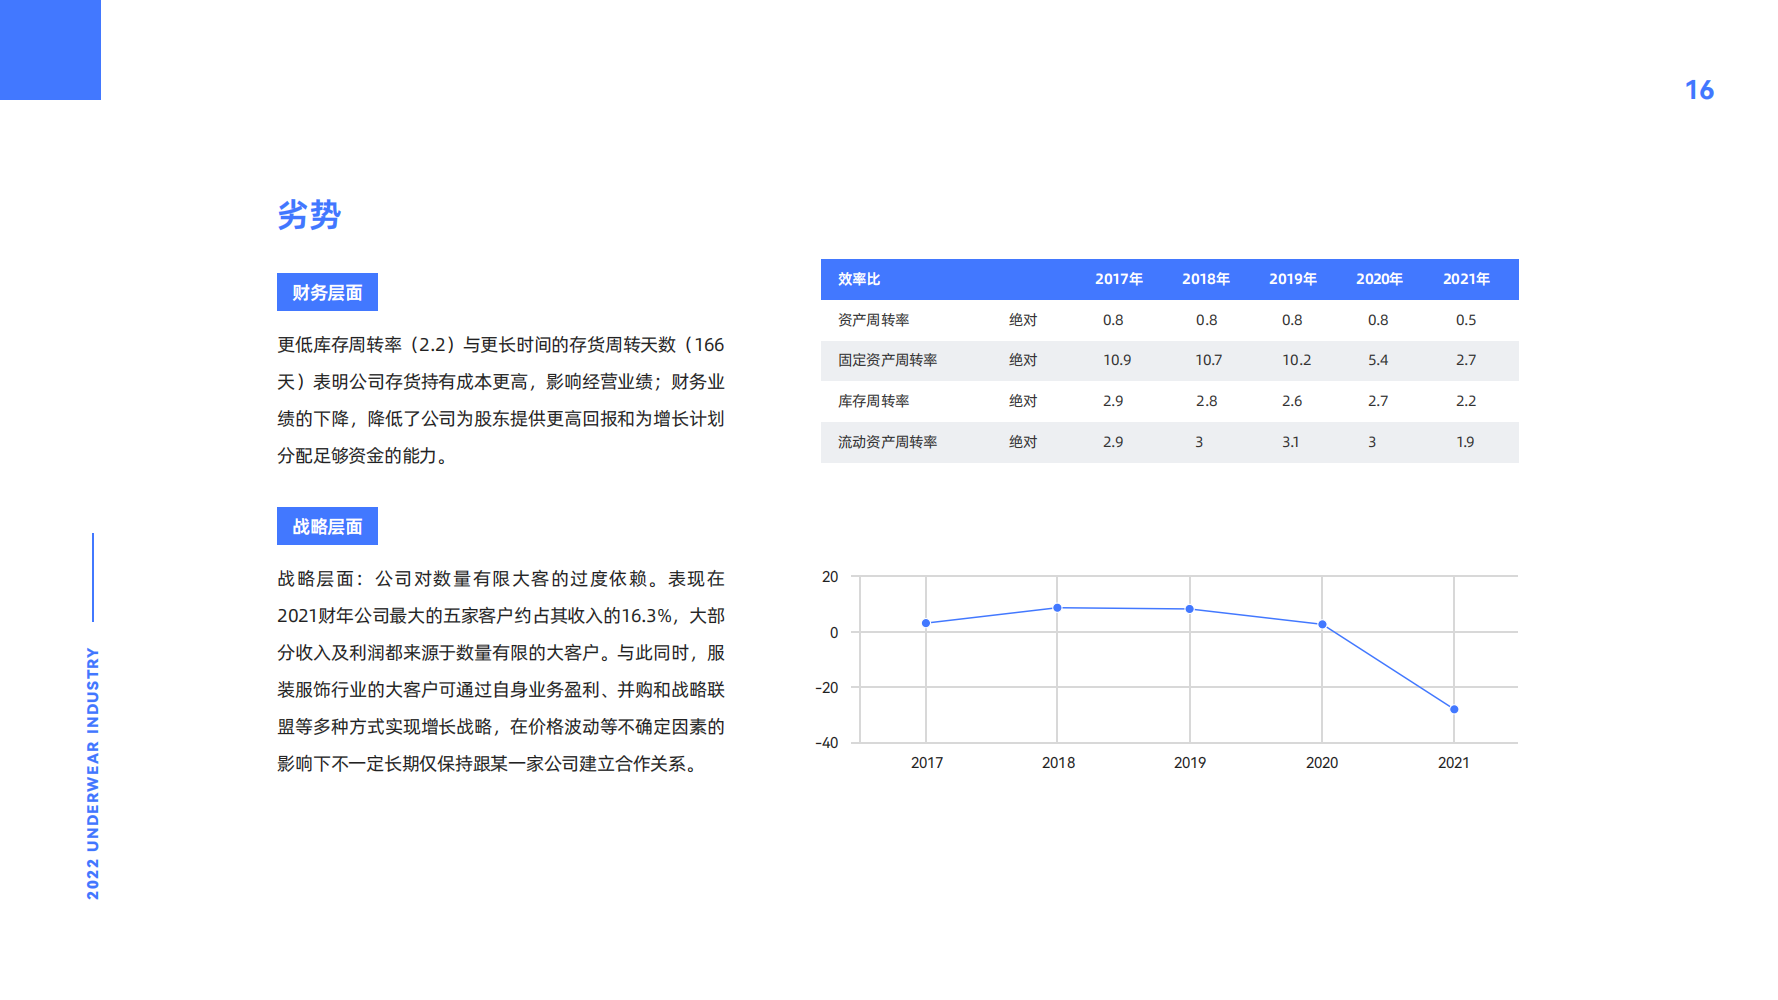Select the 2021年 column header
1778x1000 pixels.
click(1465, 279)
